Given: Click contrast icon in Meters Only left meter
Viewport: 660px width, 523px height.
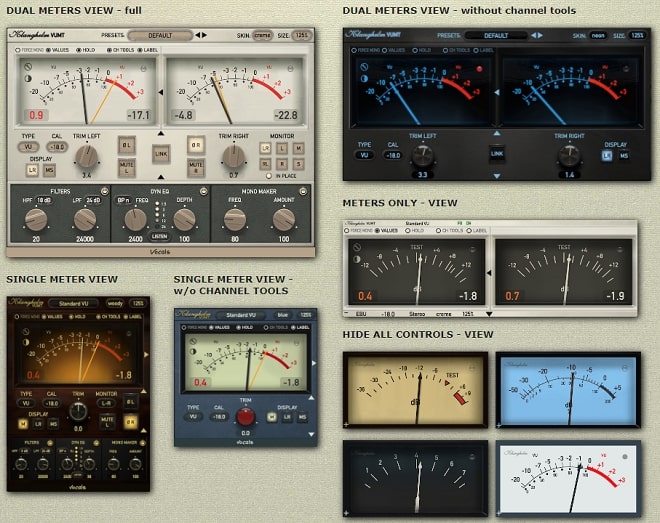Looking at the screenshot, I should pyautogui.click(x=357, y=259).
